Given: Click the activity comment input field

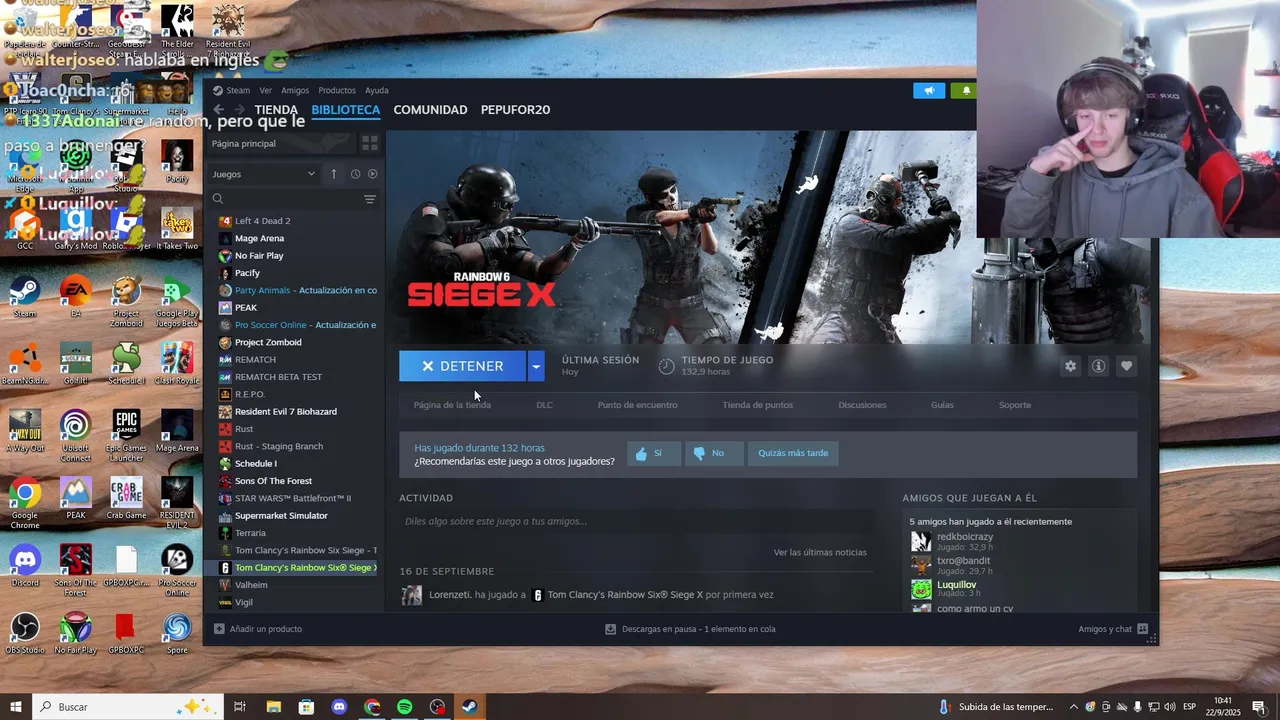Looking at the screenshot, I should click(x=636, y=521).
